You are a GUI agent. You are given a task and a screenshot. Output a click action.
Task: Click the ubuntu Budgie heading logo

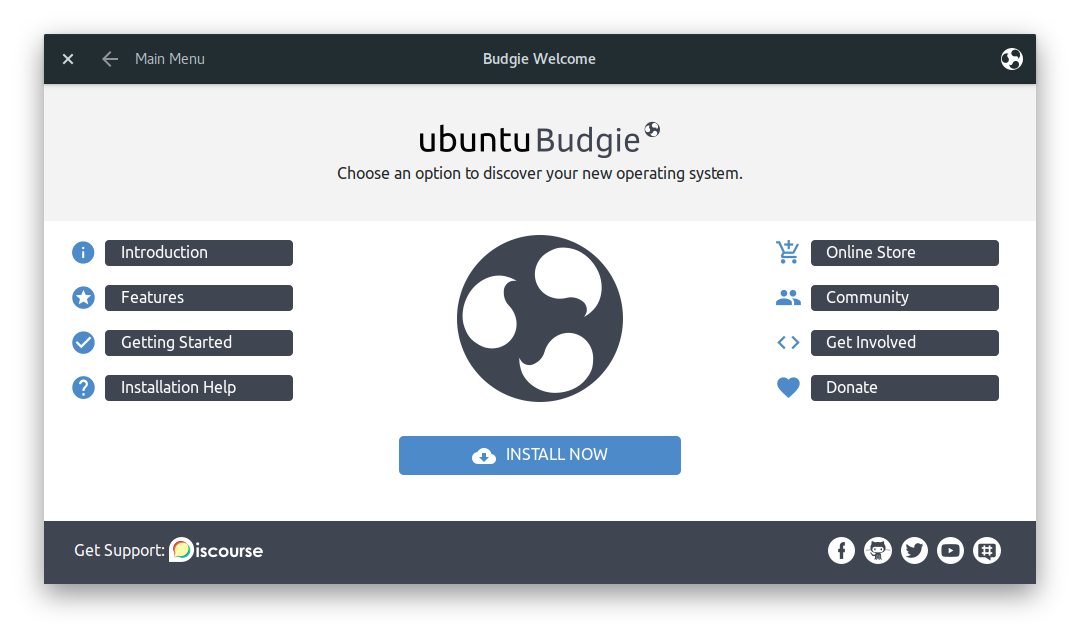coord(539,138)
